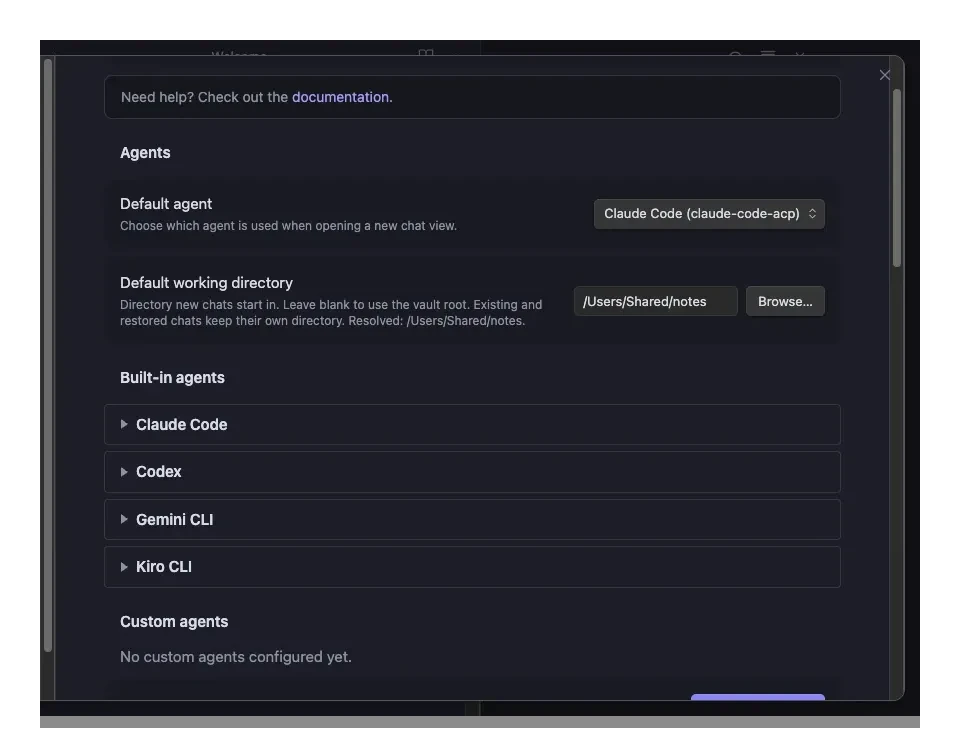Click the settings content scrollbar on the right

[x=897, y=178]
